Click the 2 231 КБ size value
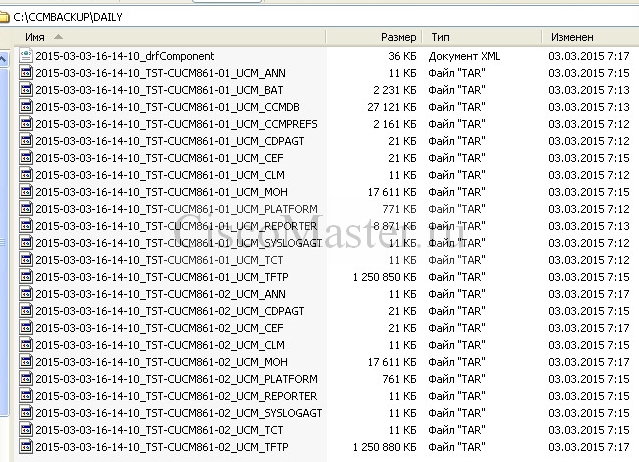This screenshot has width=639, height=462. click(x=395, y=90)
